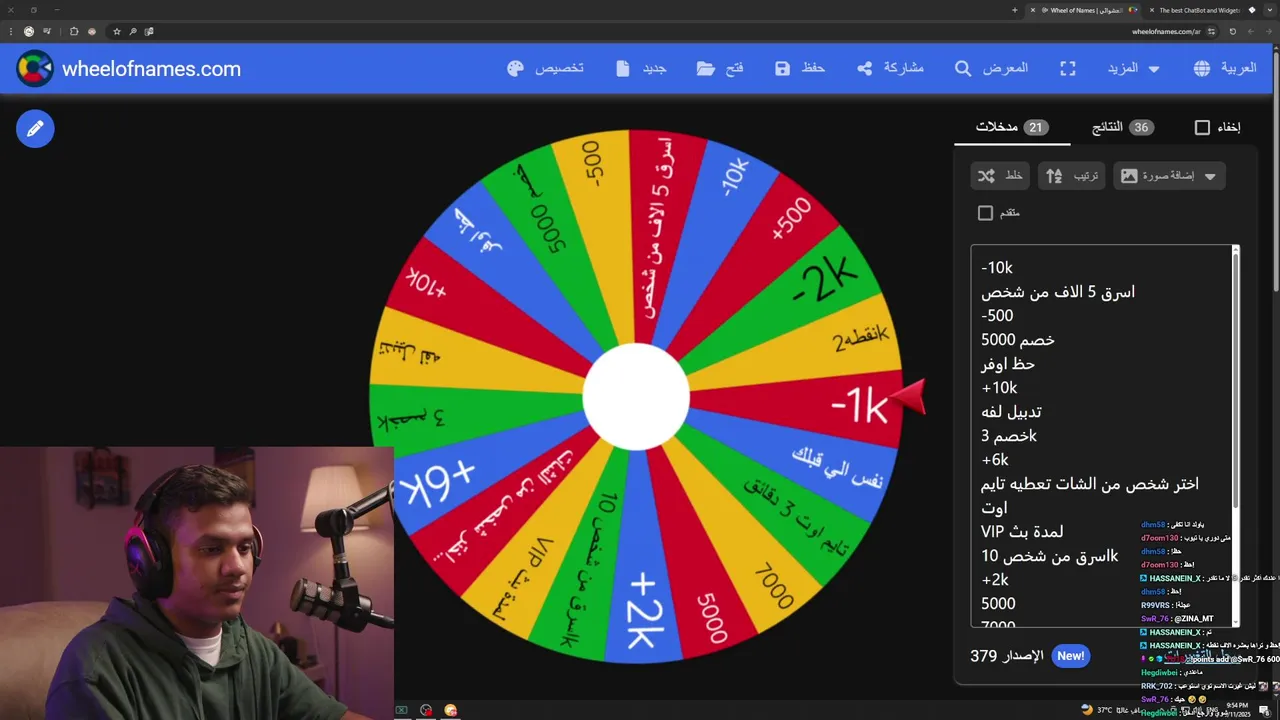Viewport: 1280px width, 720px height.
Task: Enable the متقدم advanced checkbox
Action: (985, 213)
